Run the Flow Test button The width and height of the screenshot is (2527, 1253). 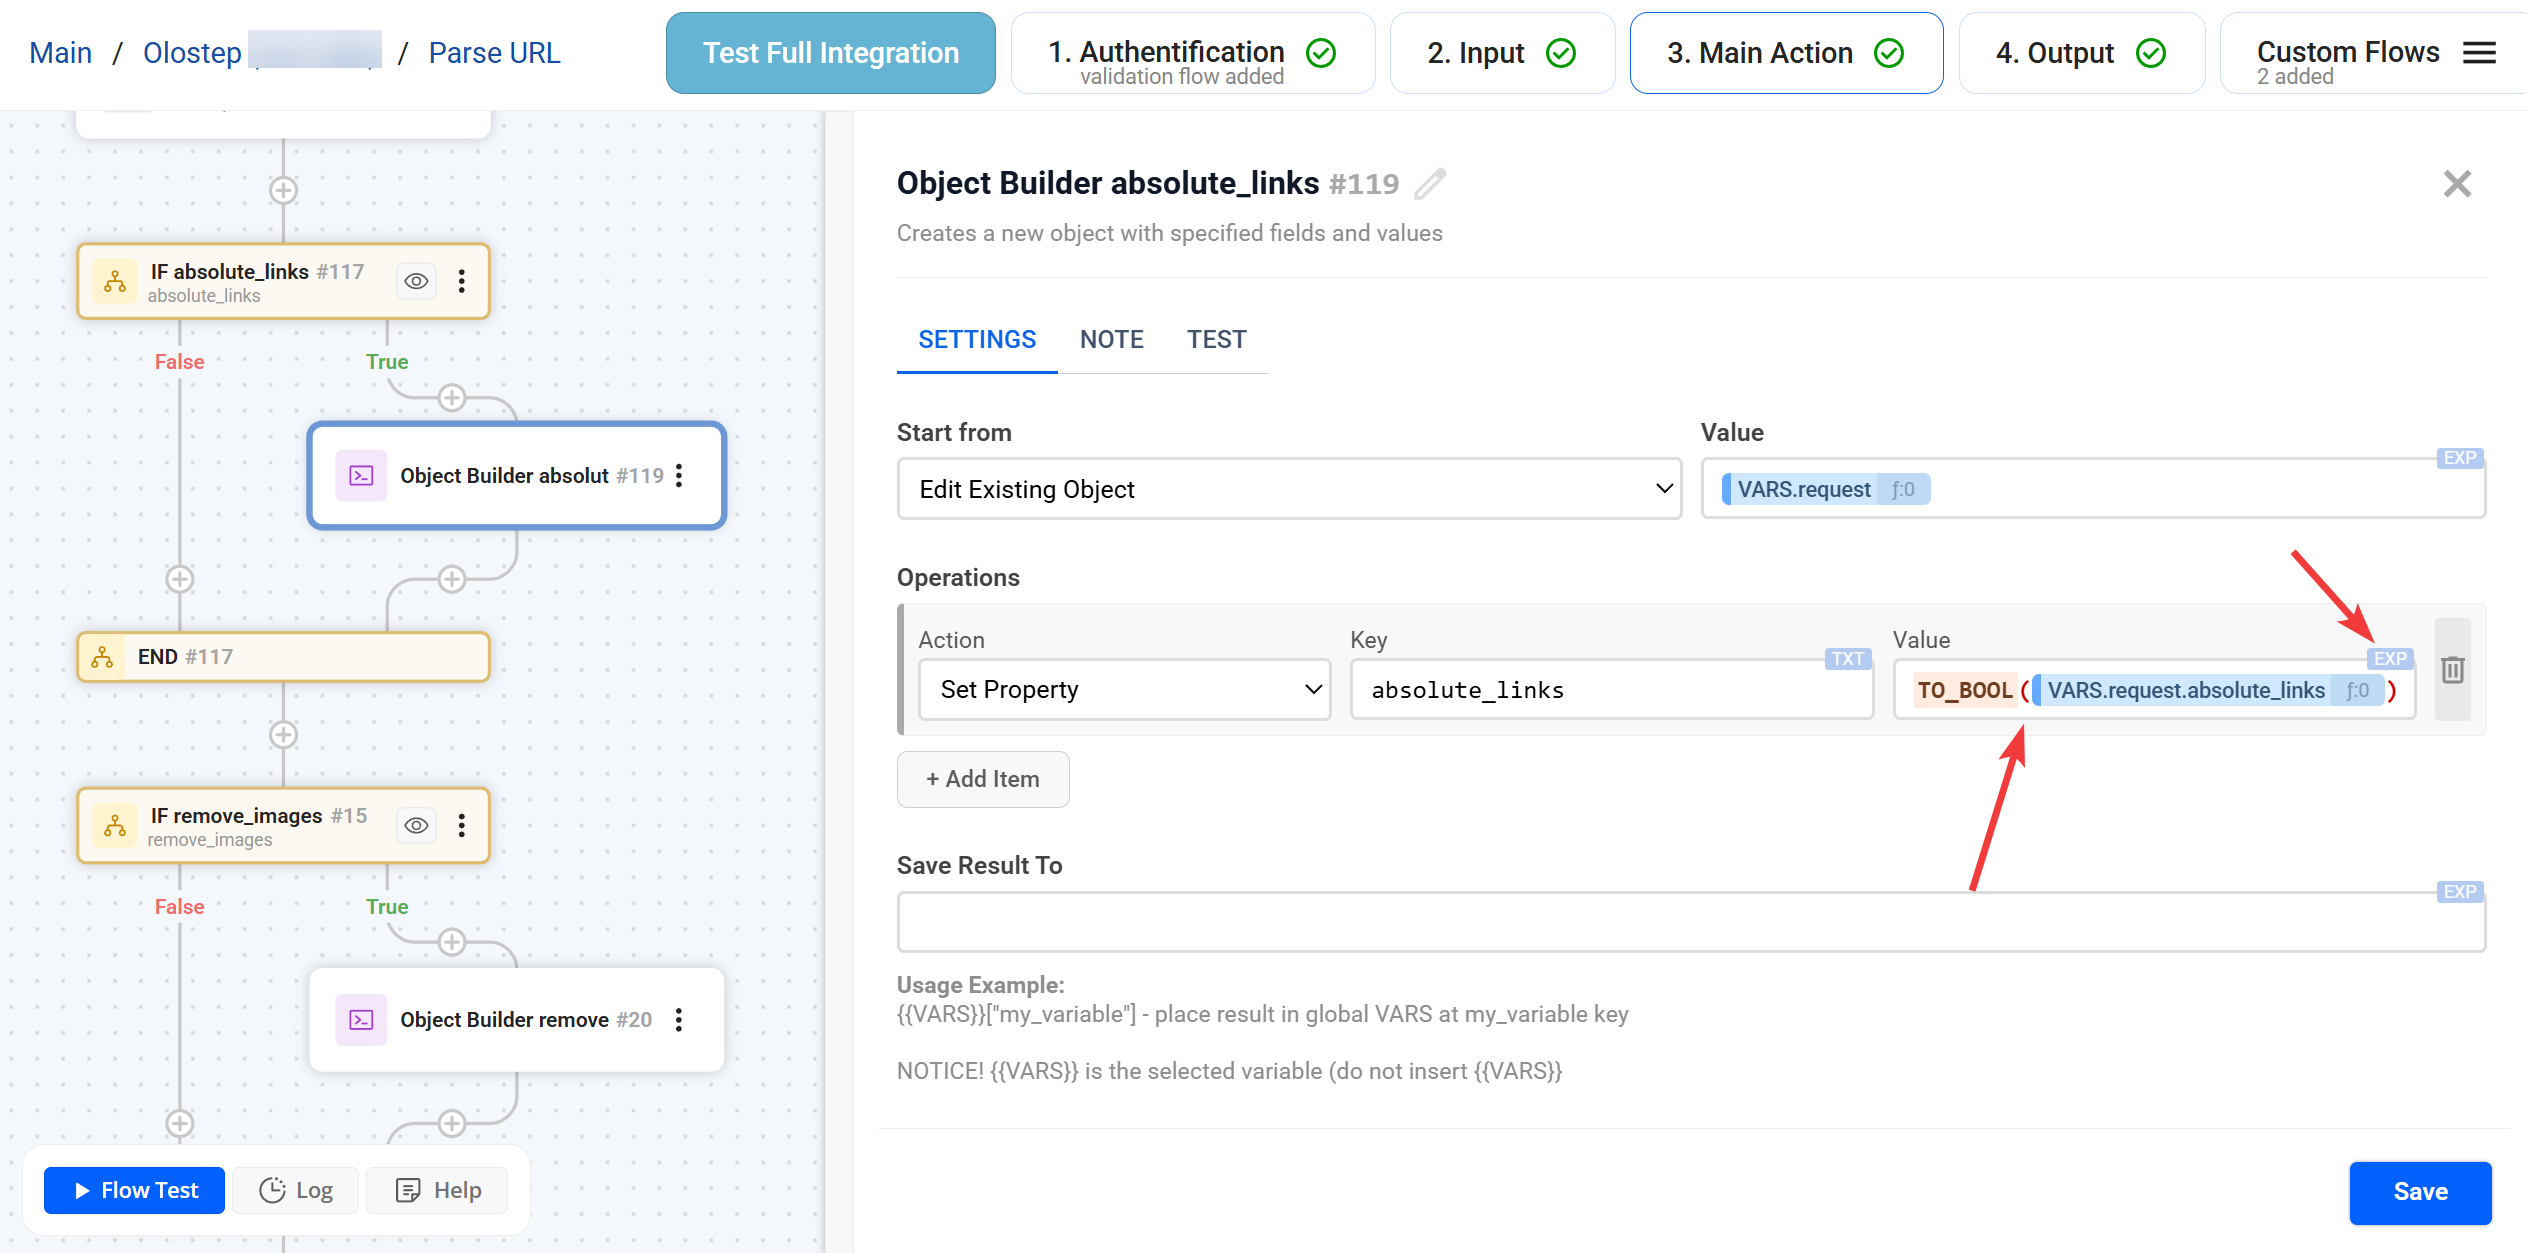pos(135,1190)
